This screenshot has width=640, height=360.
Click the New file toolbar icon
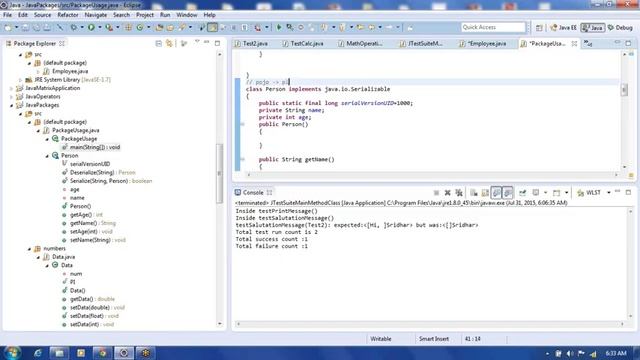(x=8, y=27)
